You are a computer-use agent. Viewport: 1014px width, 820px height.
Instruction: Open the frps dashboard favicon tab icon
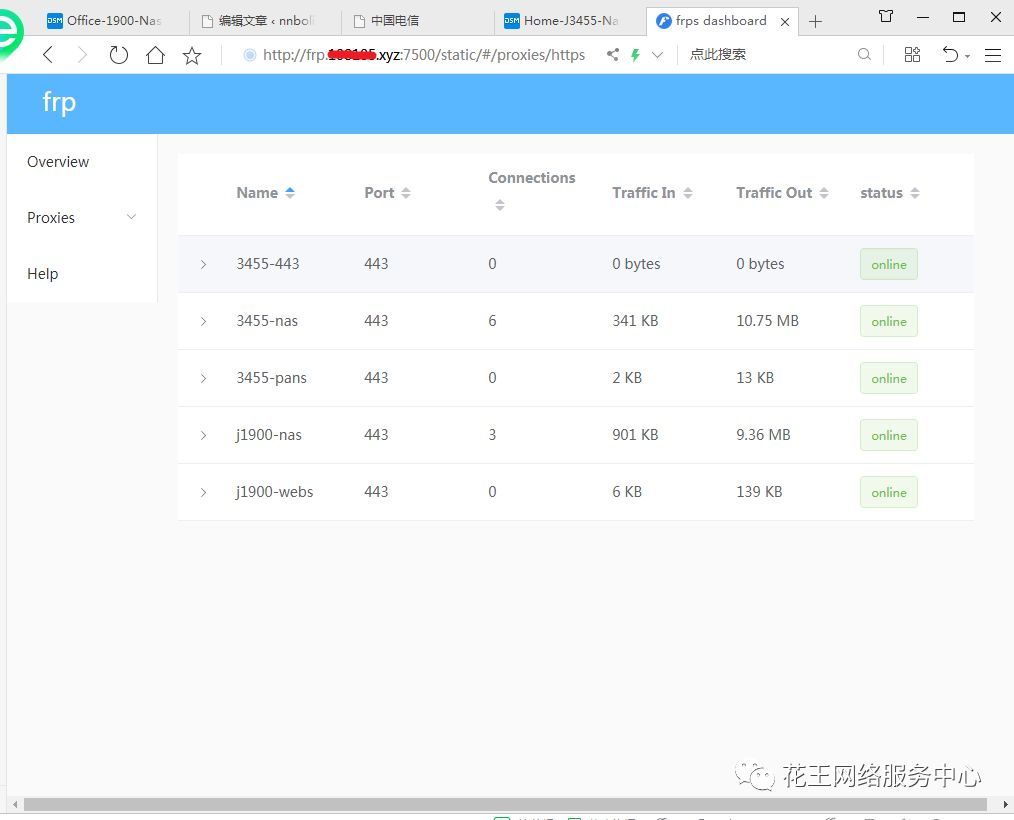coord(662,20)
